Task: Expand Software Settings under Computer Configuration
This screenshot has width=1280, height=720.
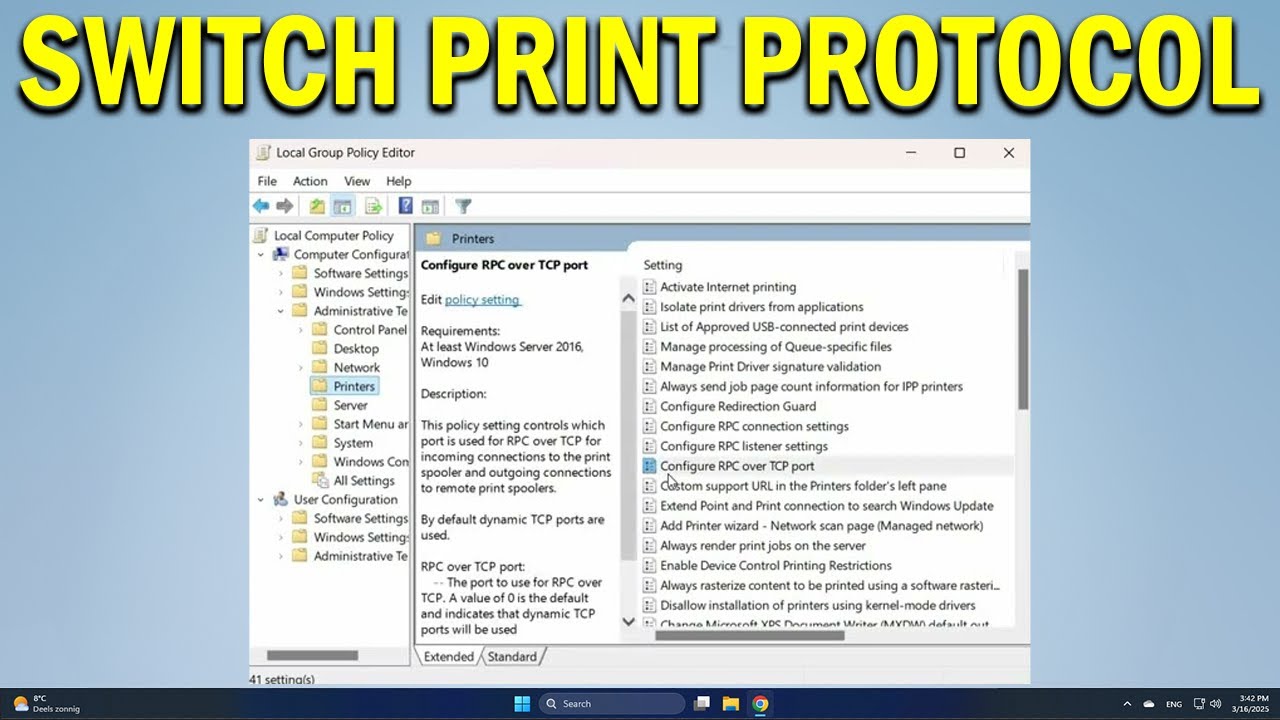Action: (281, 273)
